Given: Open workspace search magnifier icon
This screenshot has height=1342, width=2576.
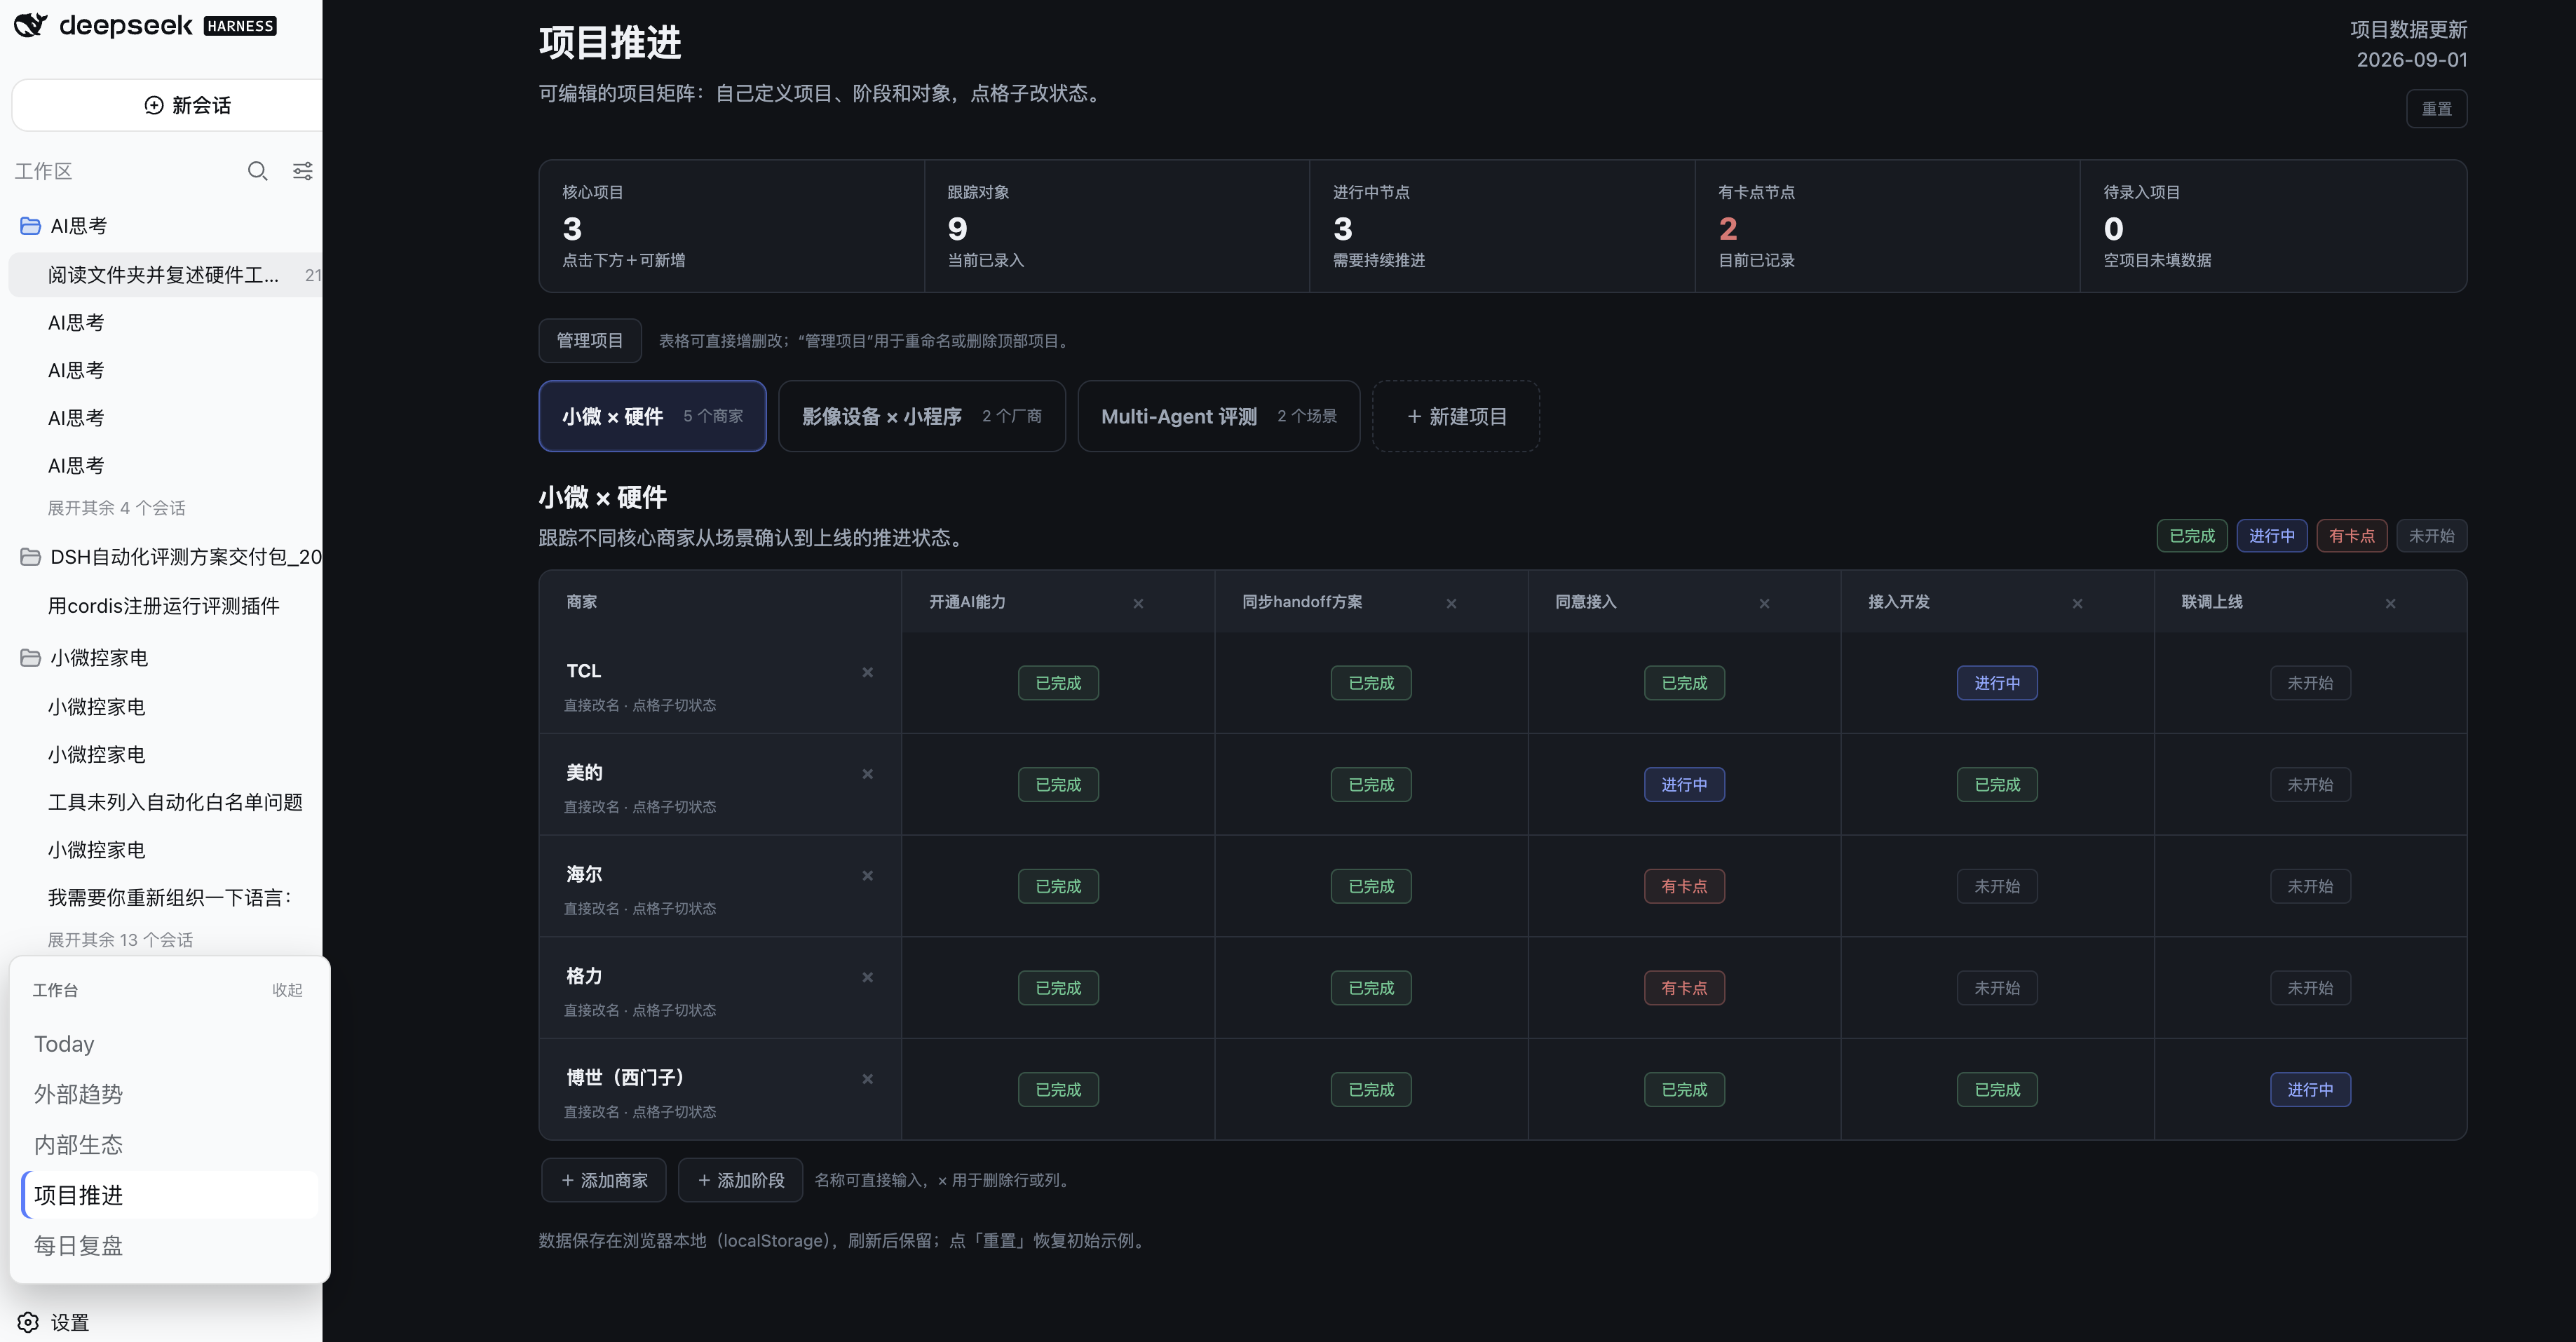Looking at the screenshot, I should tap(257, 171).
